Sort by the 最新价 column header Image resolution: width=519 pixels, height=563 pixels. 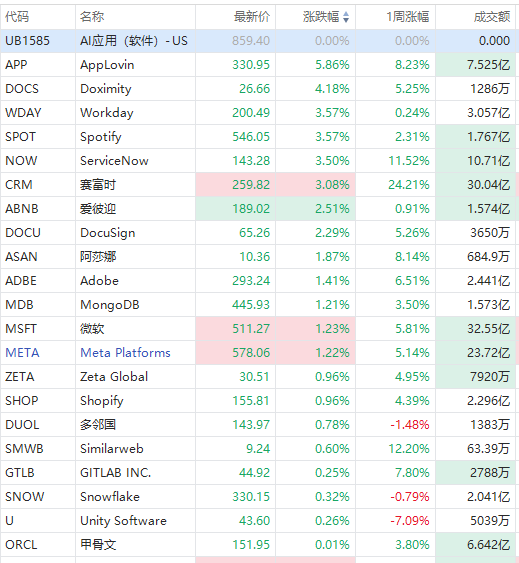[x=251, y=17]
